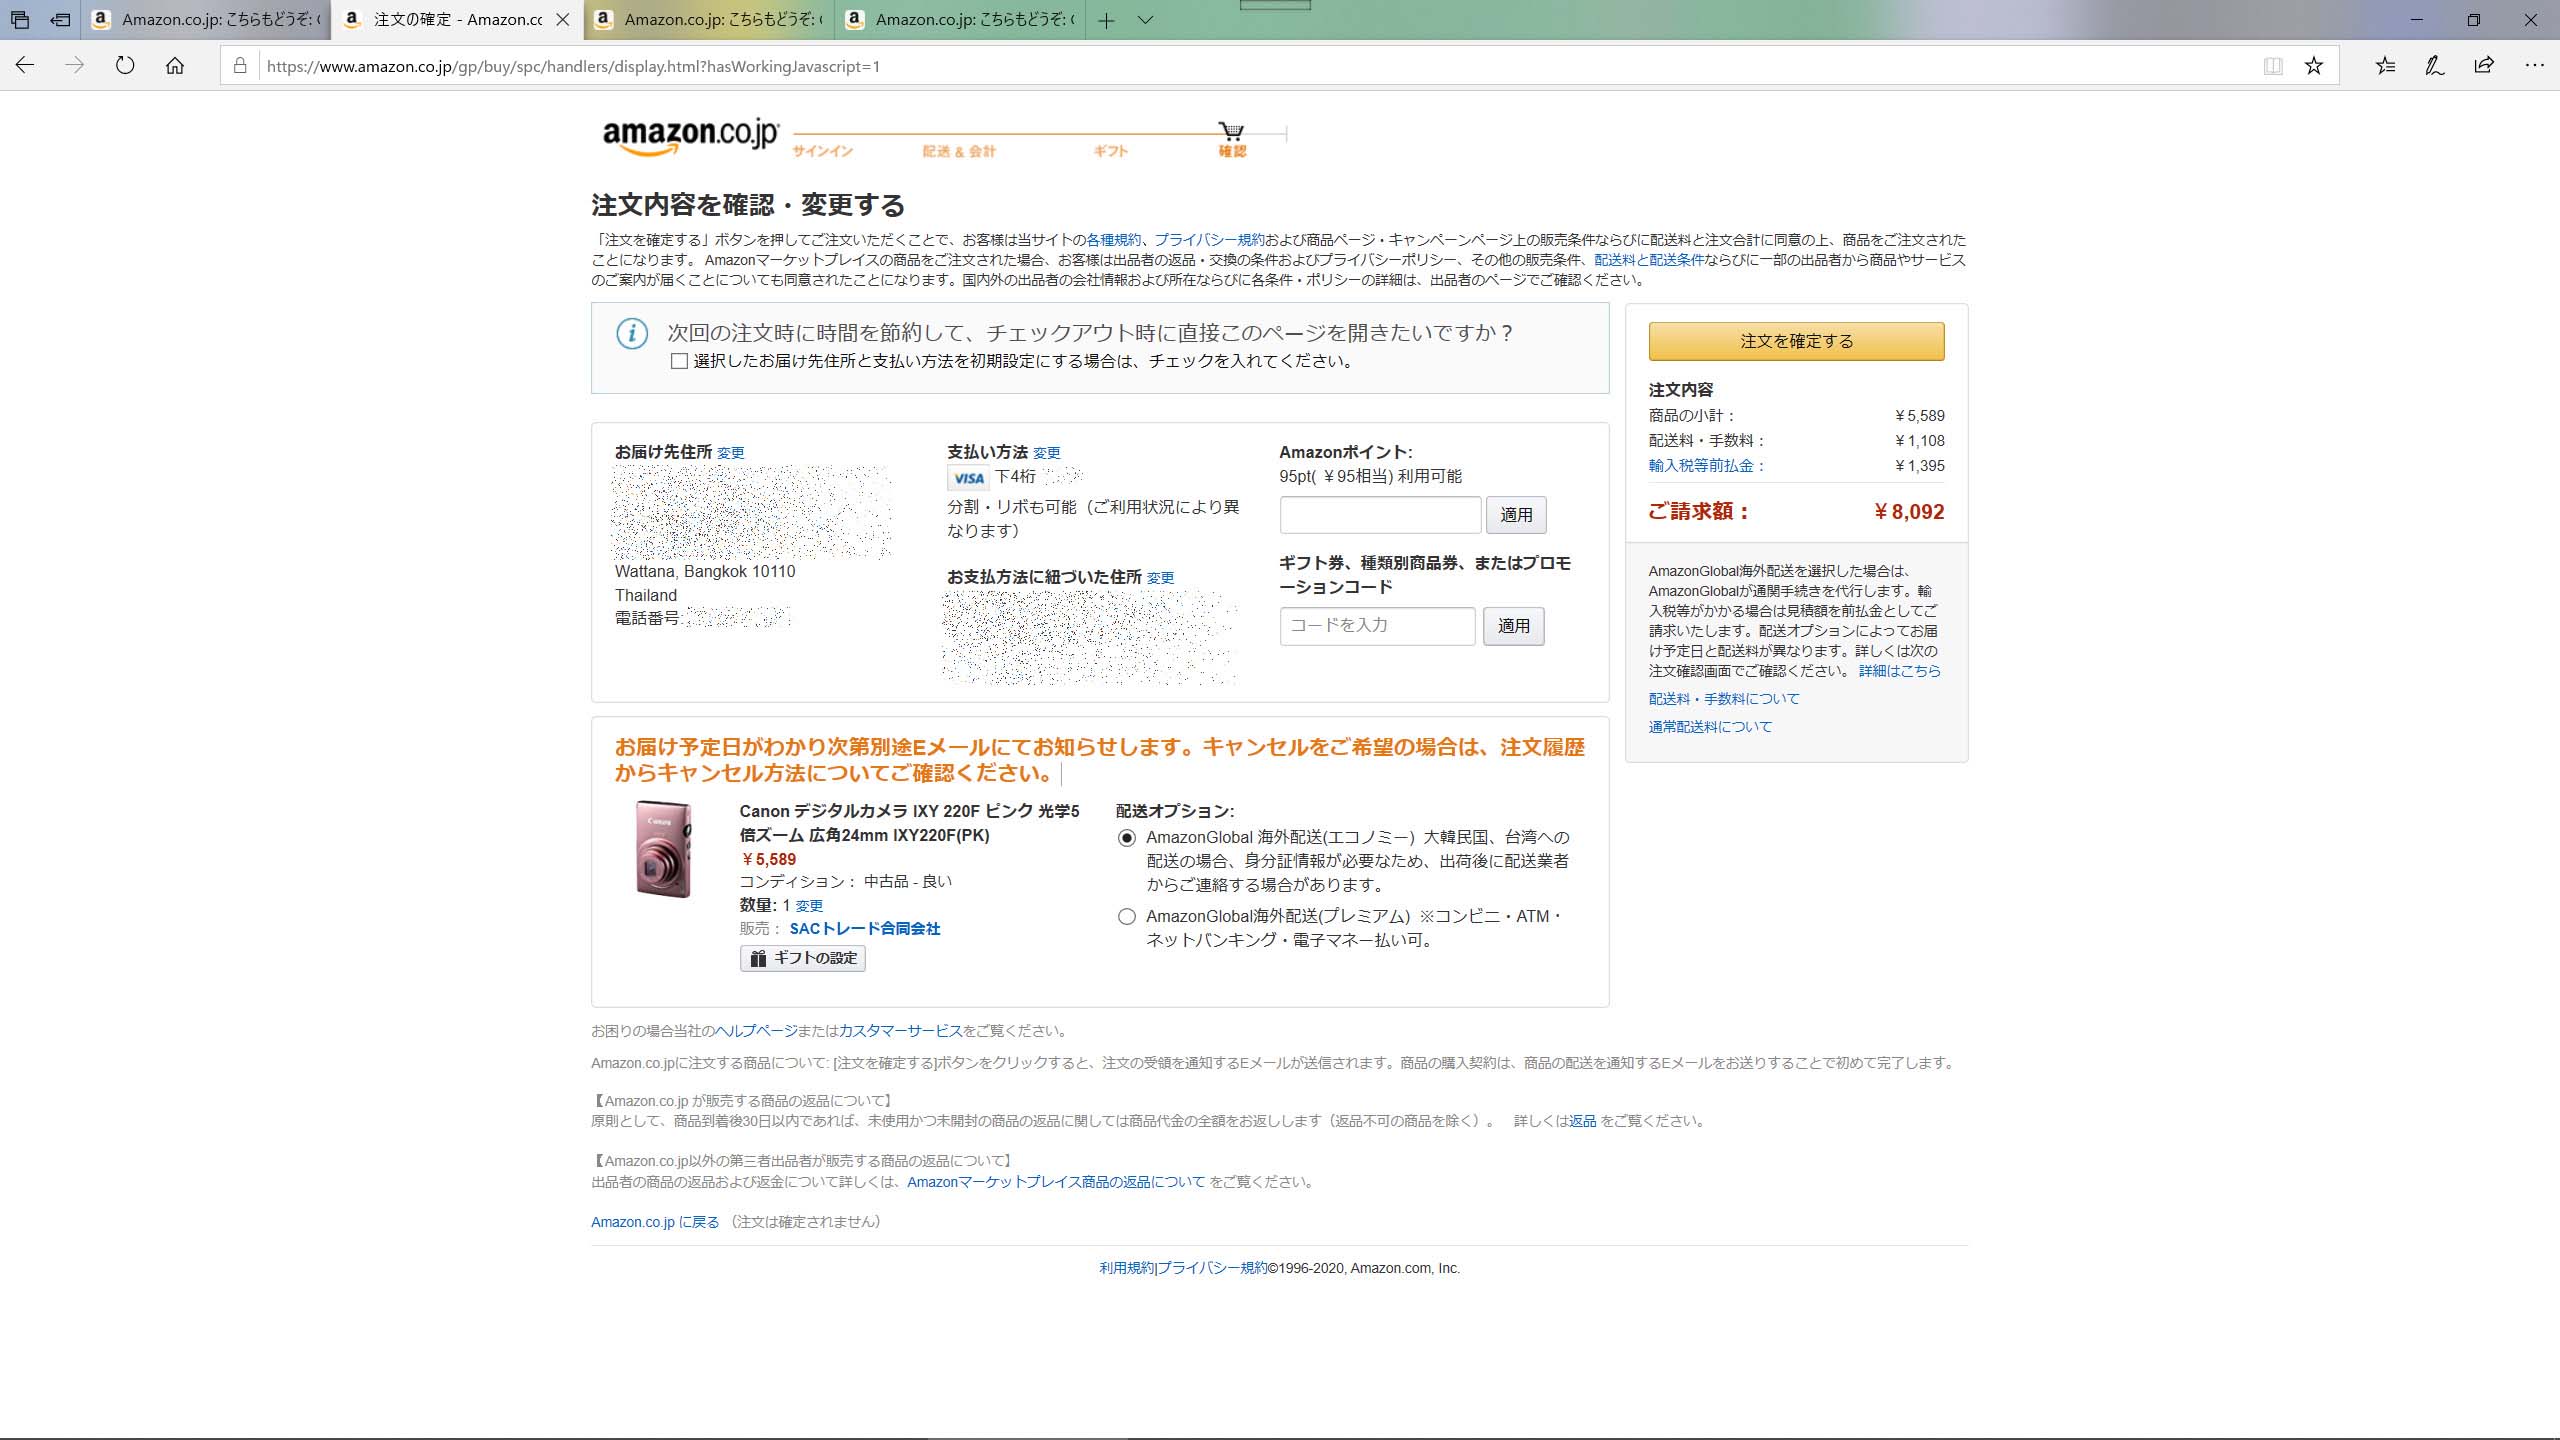Close the 注文の確定 tab
The width and height of the screenshot is (2560, 1440).
coord(563,20)
